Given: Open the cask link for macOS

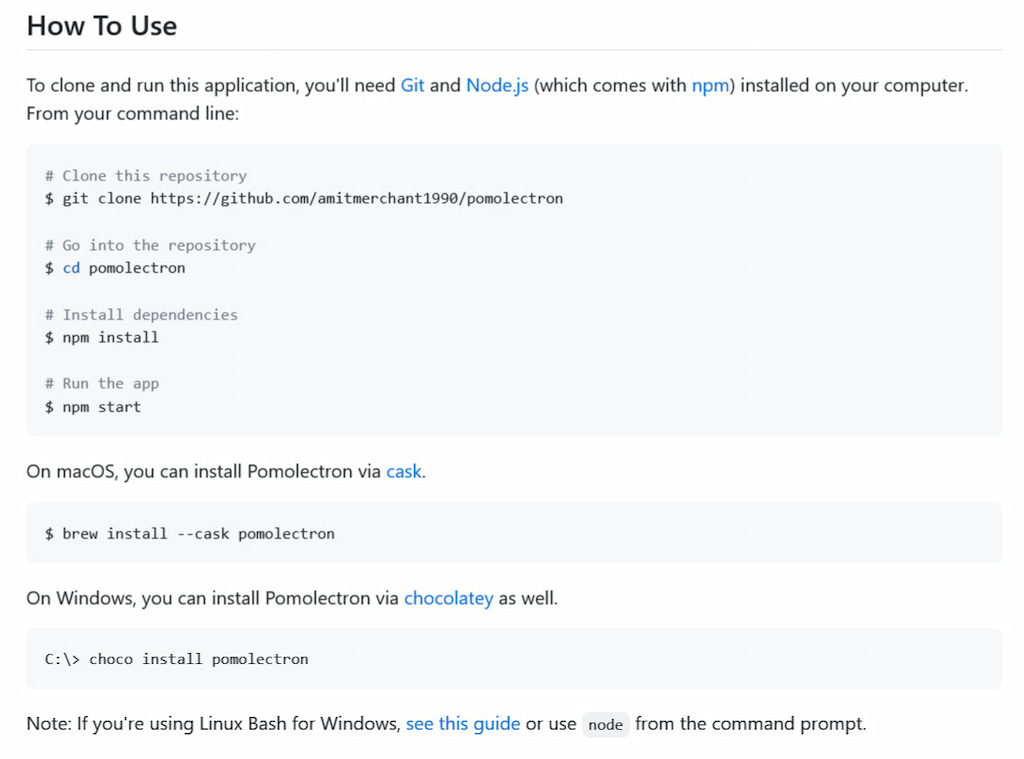Looking at the screenshot, I should pos(404,471).
